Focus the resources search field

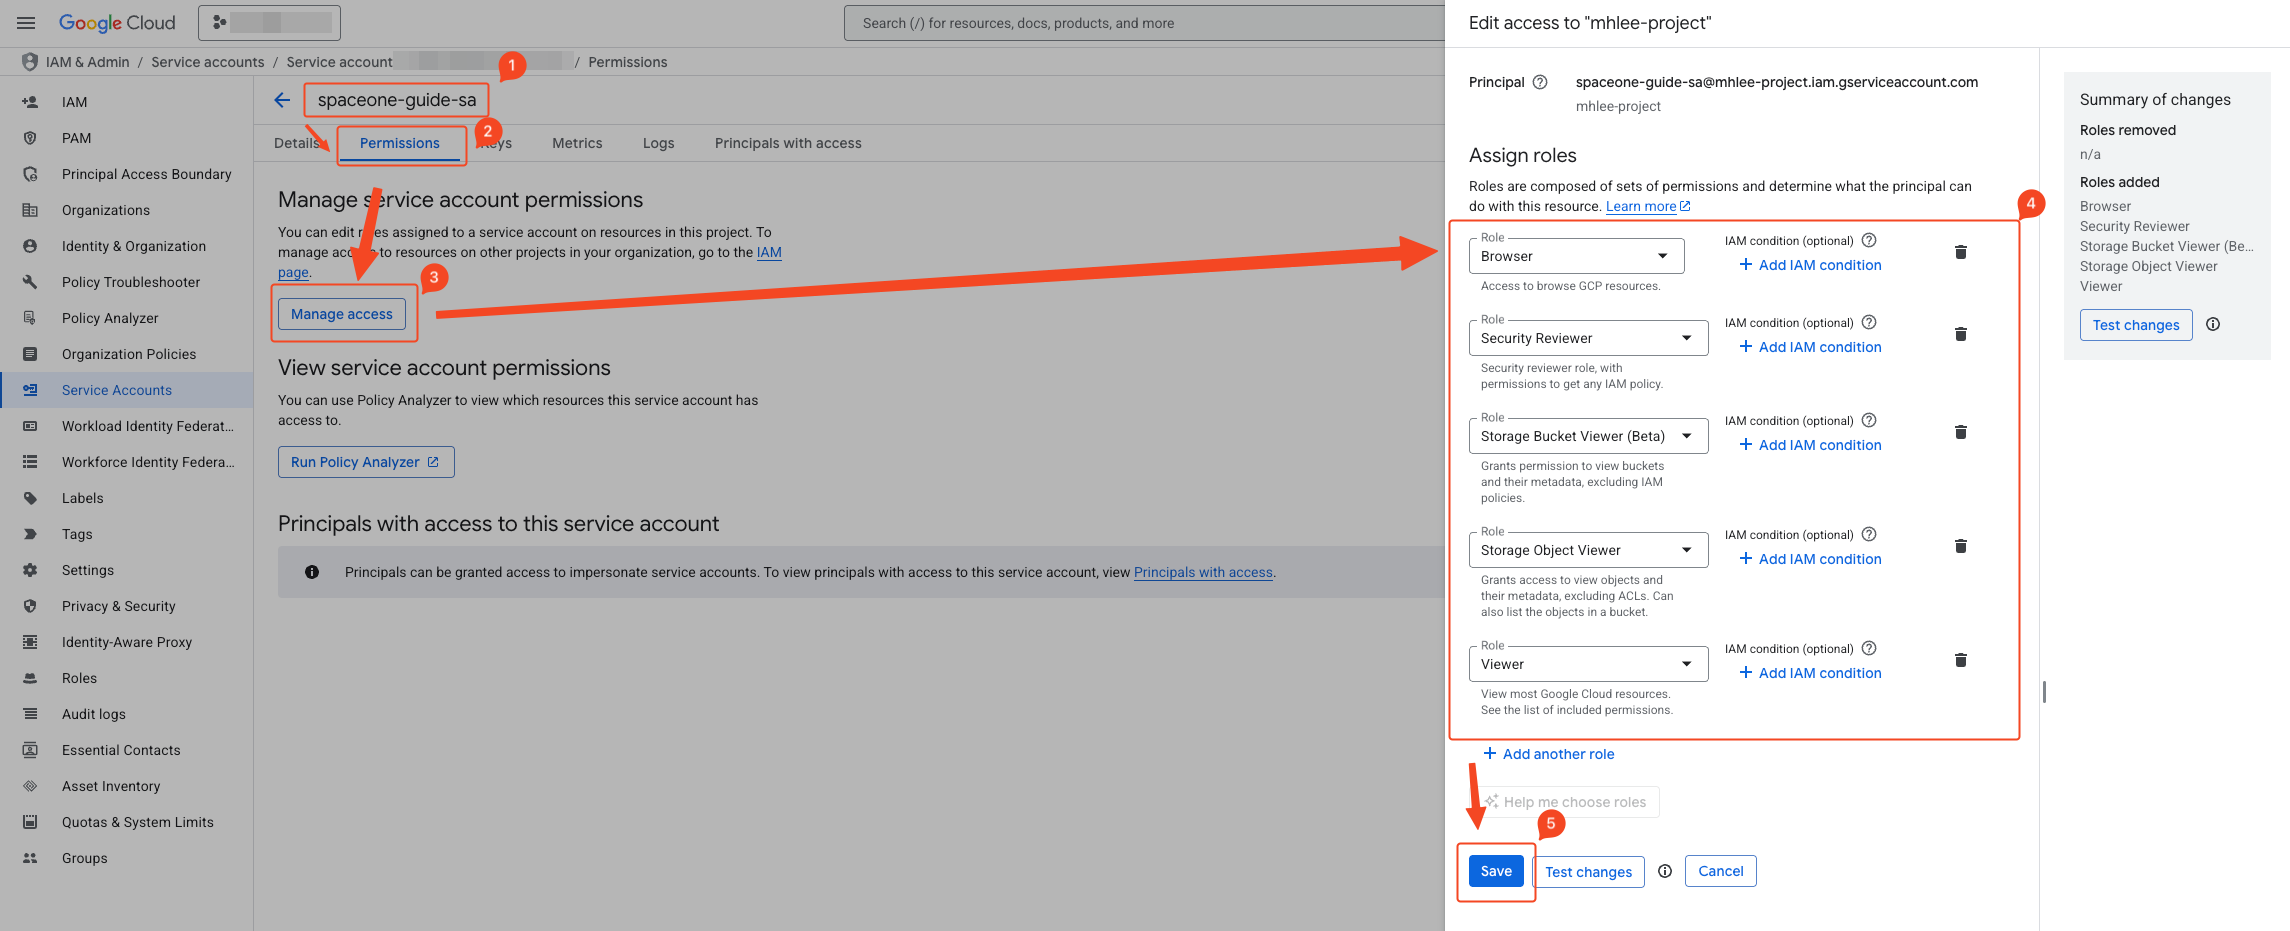click(x=1144, y=23)
